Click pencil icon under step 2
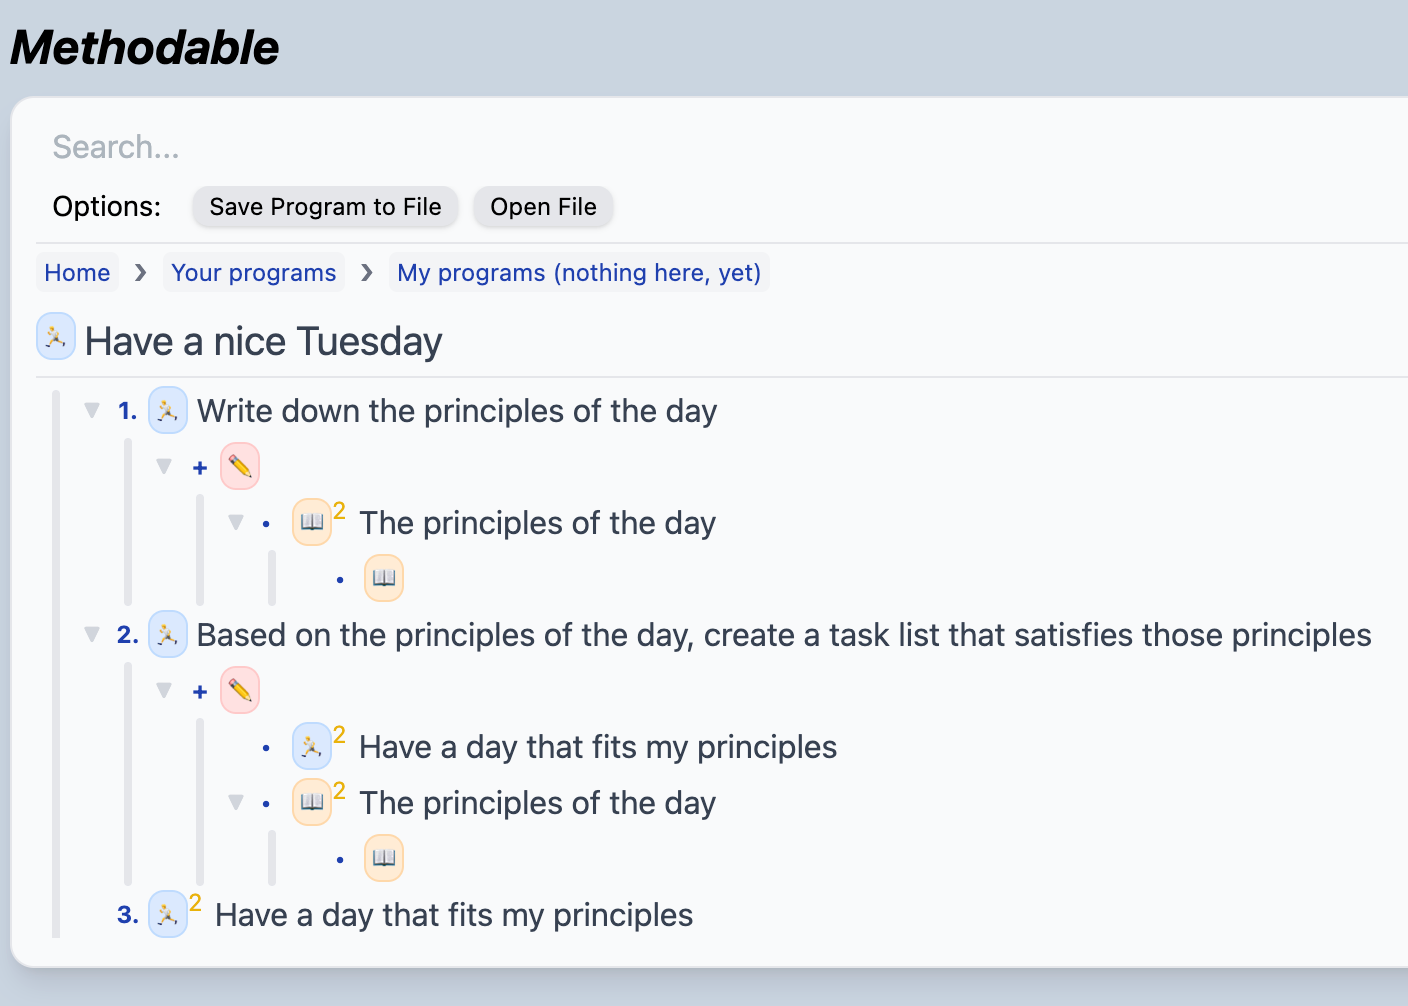This screenshot has width=1408, height=1006. point(240,690)
